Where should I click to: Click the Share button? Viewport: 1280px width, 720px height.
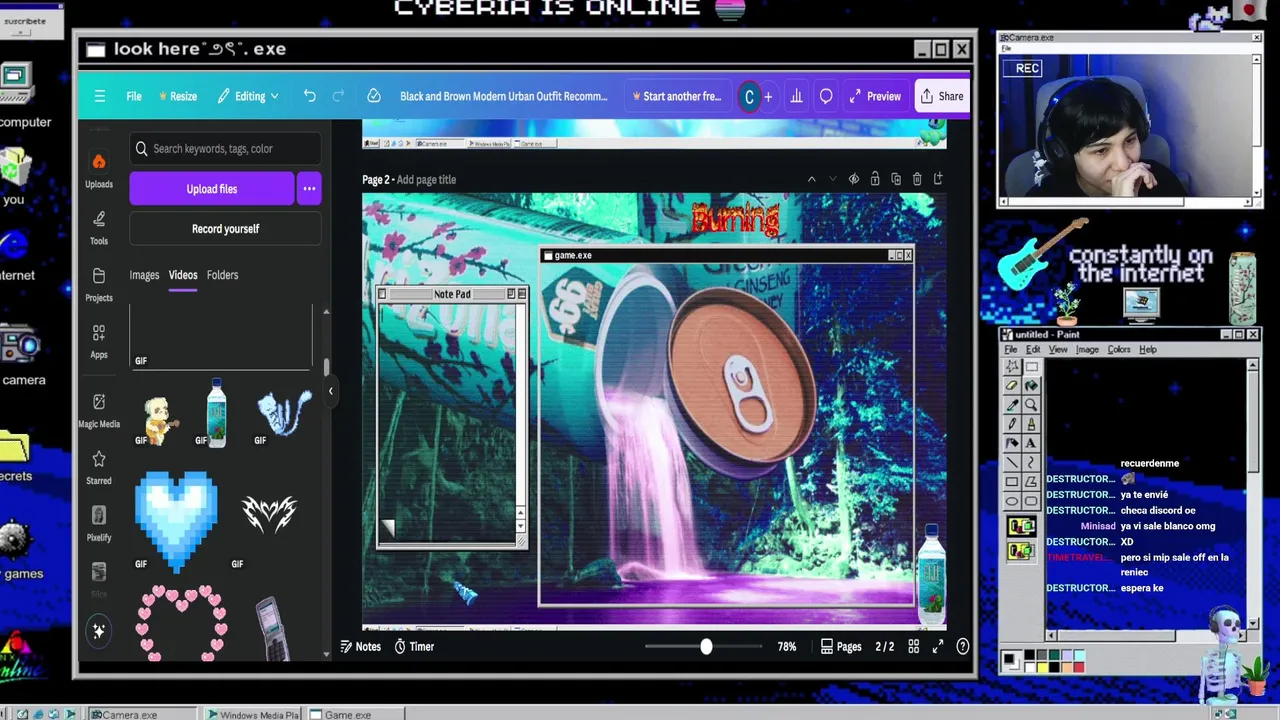[x=942, y=96]
